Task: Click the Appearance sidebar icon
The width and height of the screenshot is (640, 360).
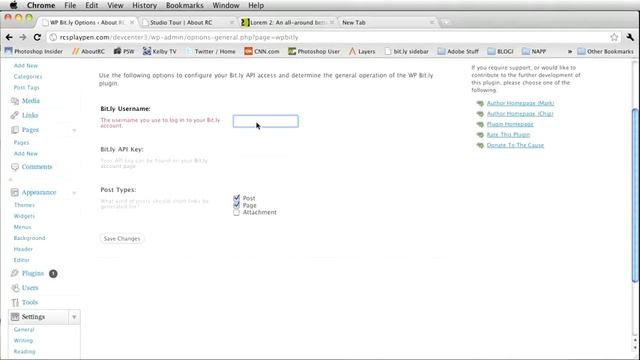Action: coord(15,192)
